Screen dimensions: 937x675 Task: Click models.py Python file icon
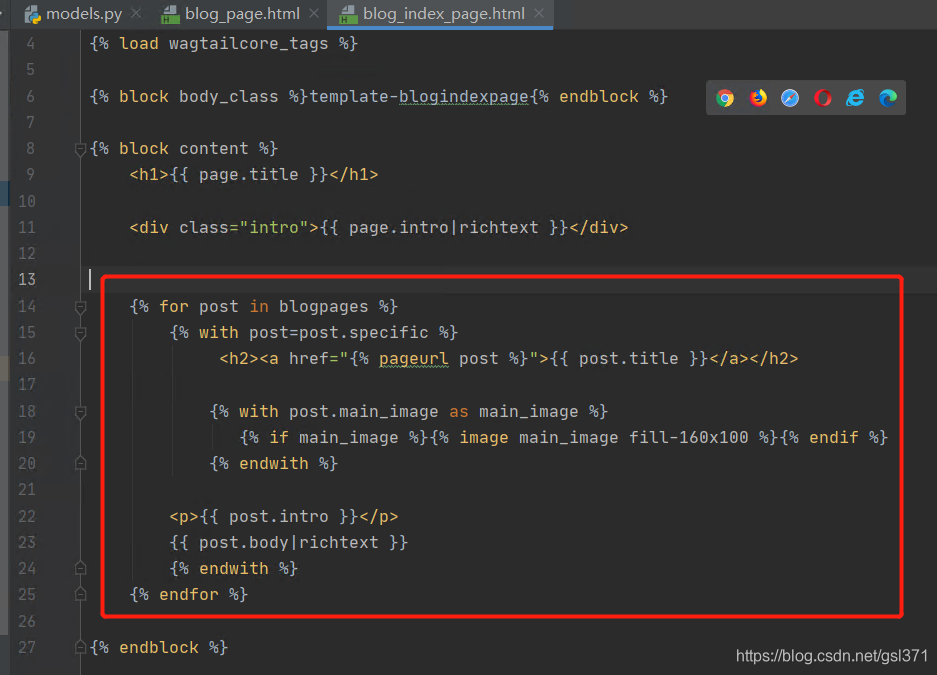click(x=32, y=14)
